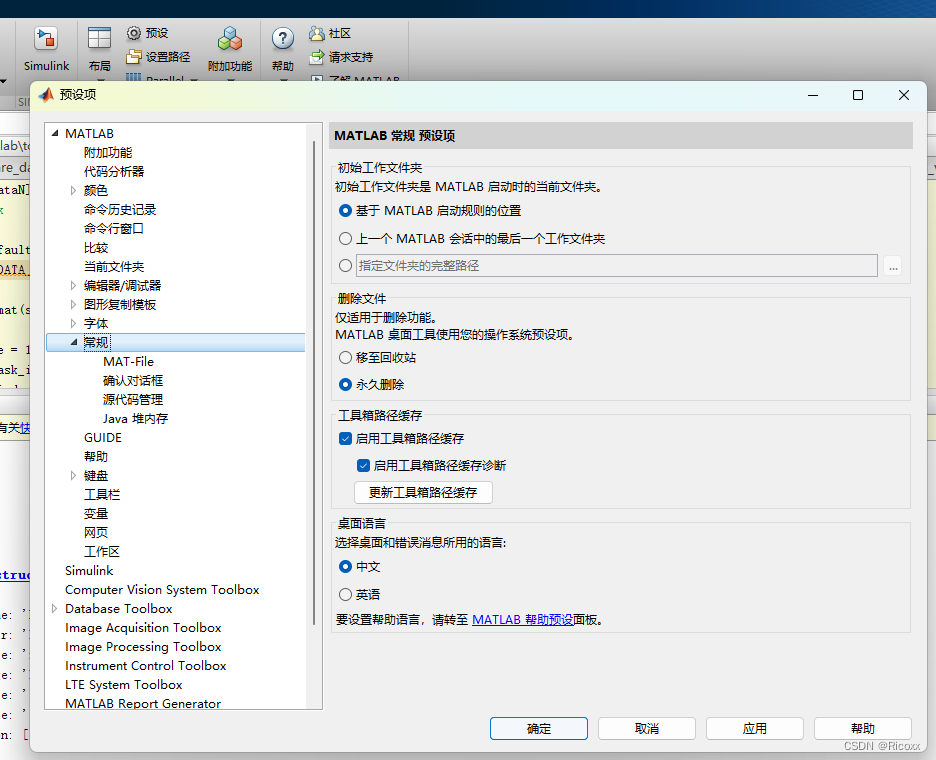Select LTE System Toolbox item

[124, 685]
